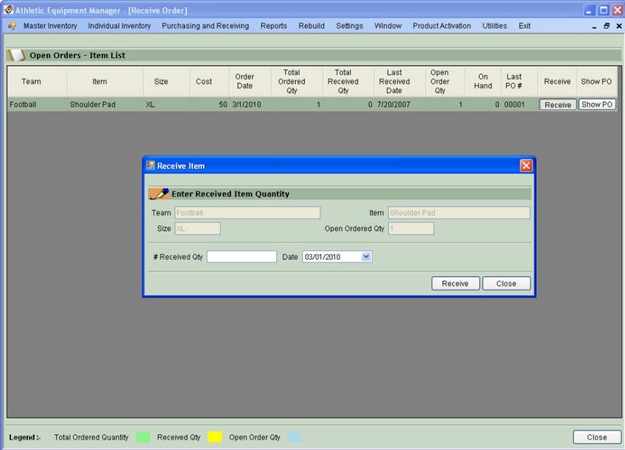
Task: Click the green Total Ordered Quantity legend swatch
Action: point(143,437)
